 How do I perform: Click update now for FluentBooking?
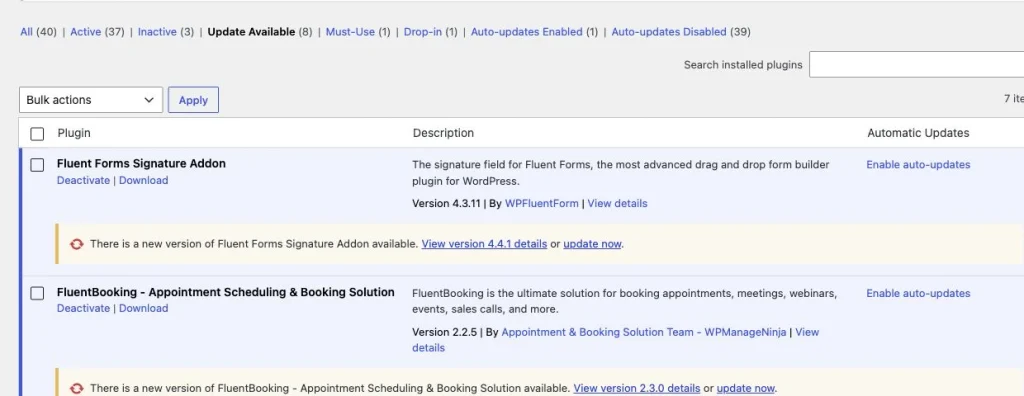746,388
